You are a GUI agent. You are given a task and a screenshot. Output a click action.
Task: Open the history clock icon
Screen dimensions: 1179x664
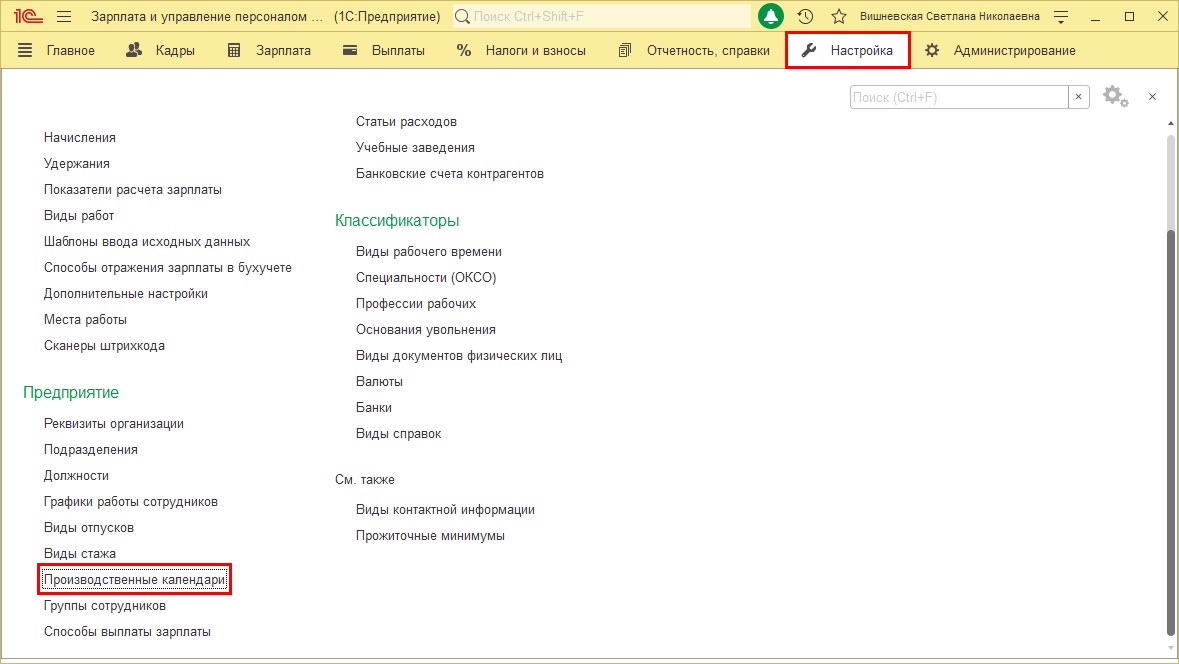[805, 17]
